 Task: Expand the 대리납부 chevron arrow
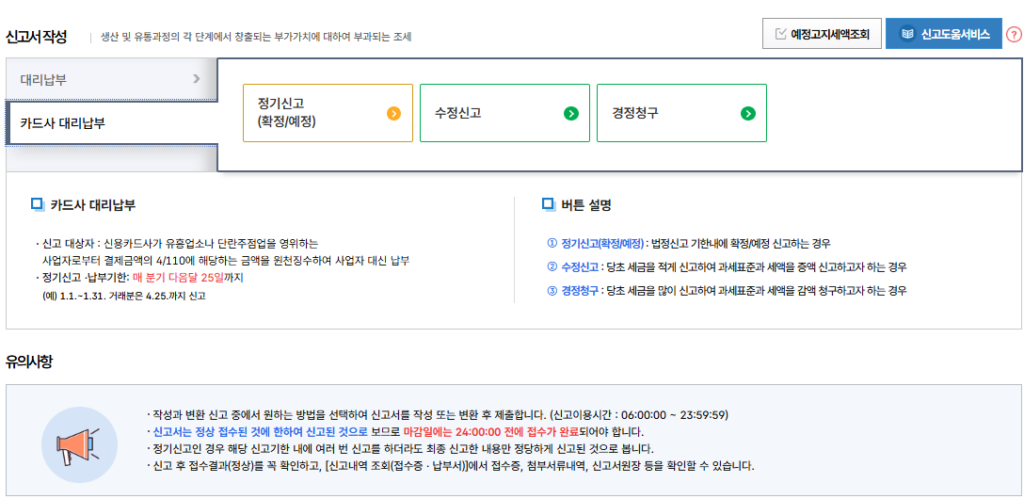tap(196, 78)
